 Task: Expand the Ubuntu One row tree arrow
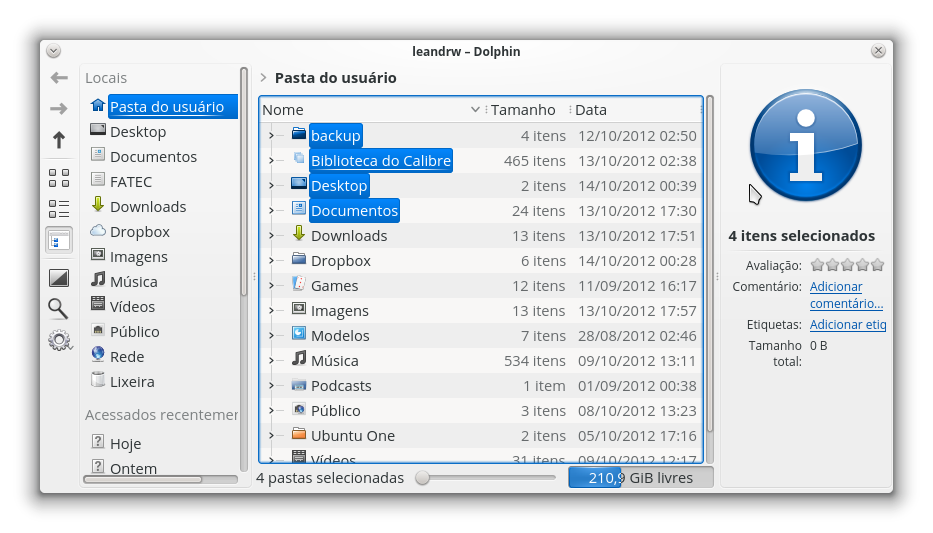tap(271, 435)
